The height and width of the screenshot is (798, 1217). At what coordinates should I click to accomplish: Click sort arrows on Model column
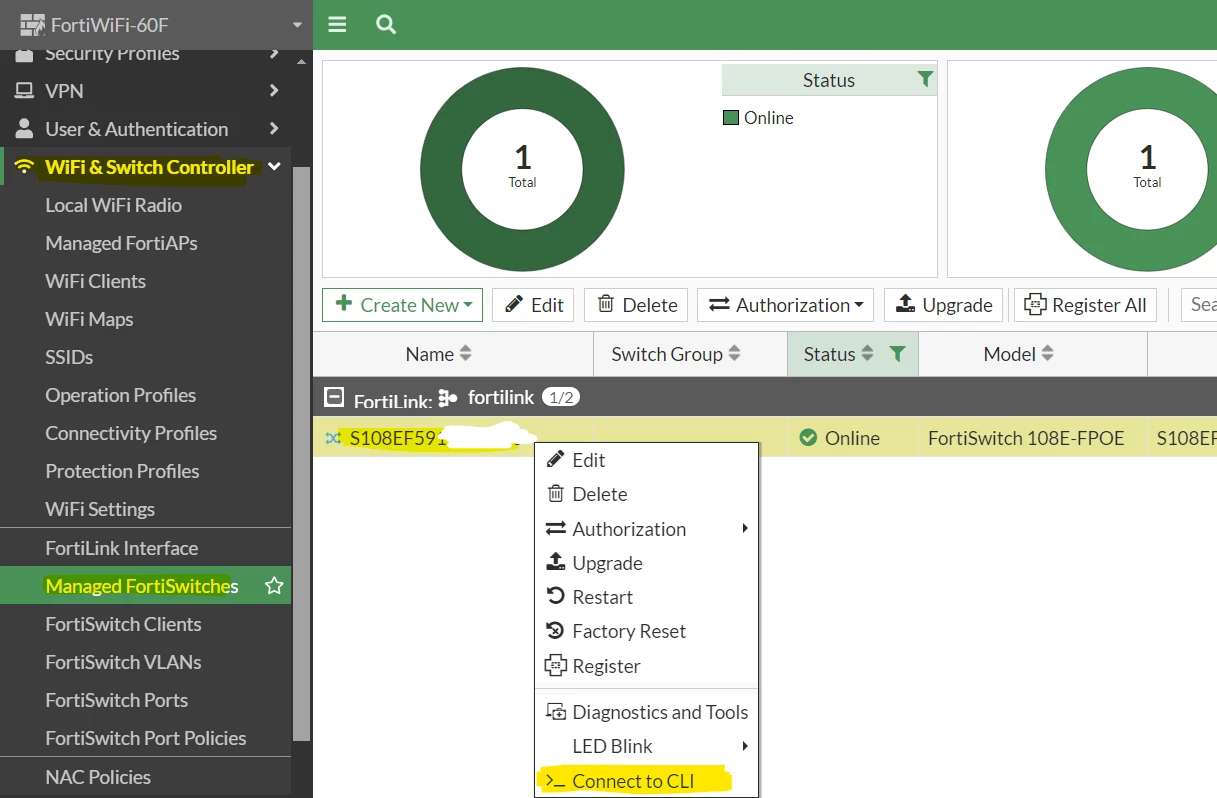pyautogui.click(x=1047, y=354)
